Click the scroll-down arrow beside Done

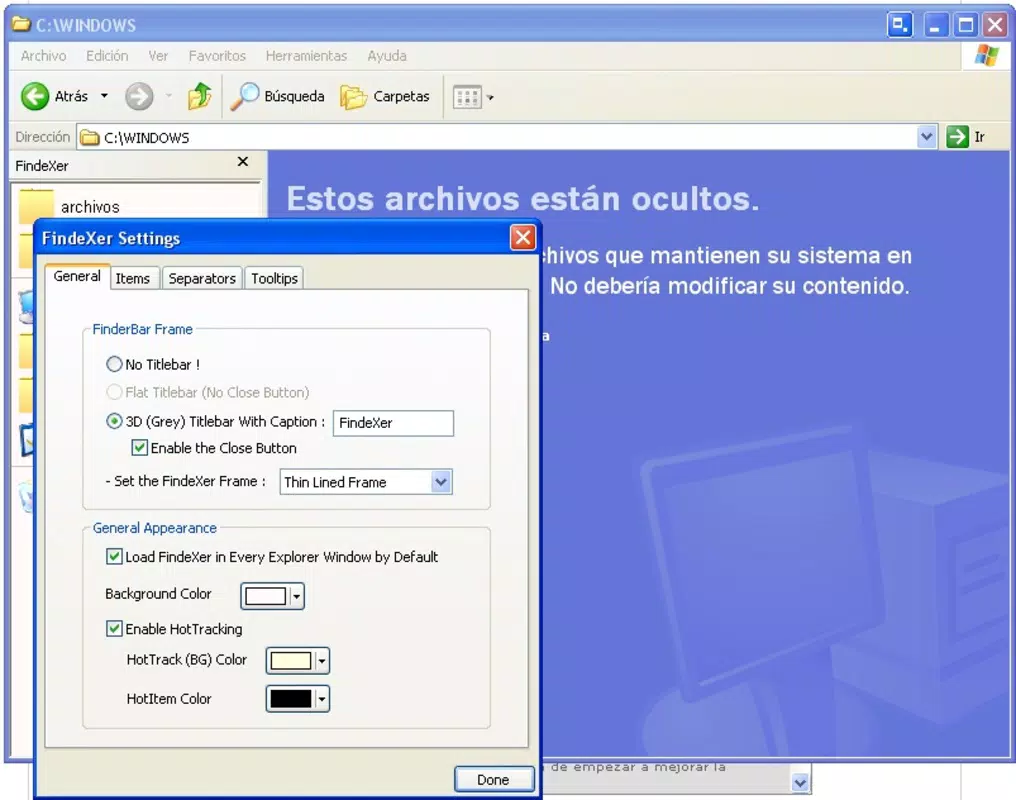800,783
